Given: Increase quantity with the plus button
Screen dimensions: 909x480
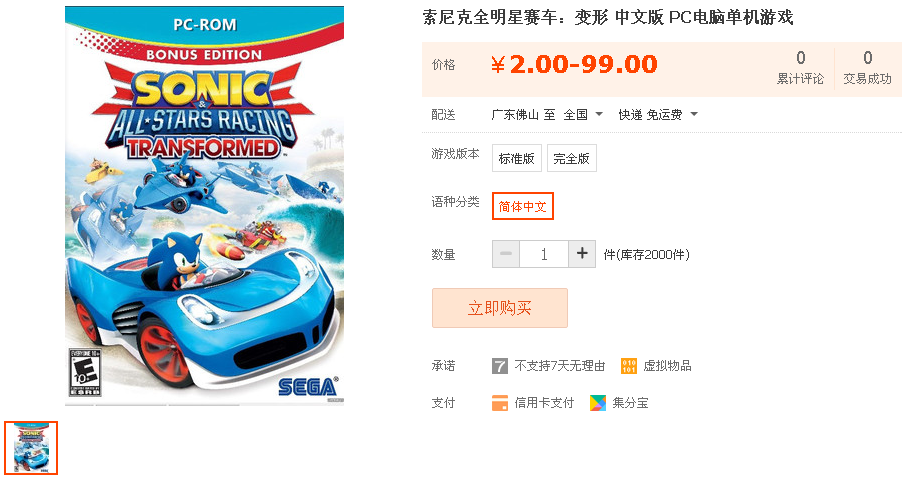Looking at the screenshot, I should [582, 254].
